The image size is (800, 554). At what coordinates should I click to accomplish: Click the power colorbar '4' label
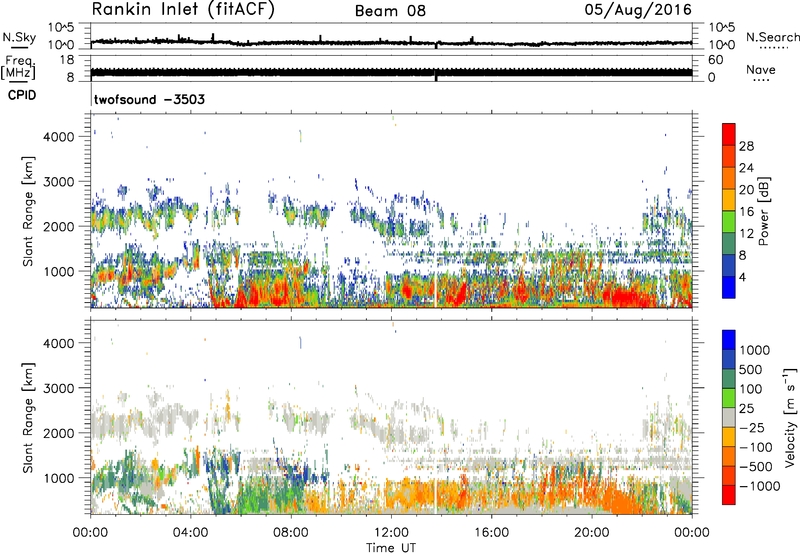point(742,277)
